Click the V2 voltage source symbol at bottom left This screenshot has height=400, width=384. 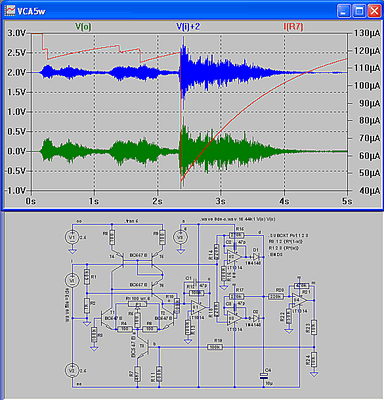tap(71, 370)
